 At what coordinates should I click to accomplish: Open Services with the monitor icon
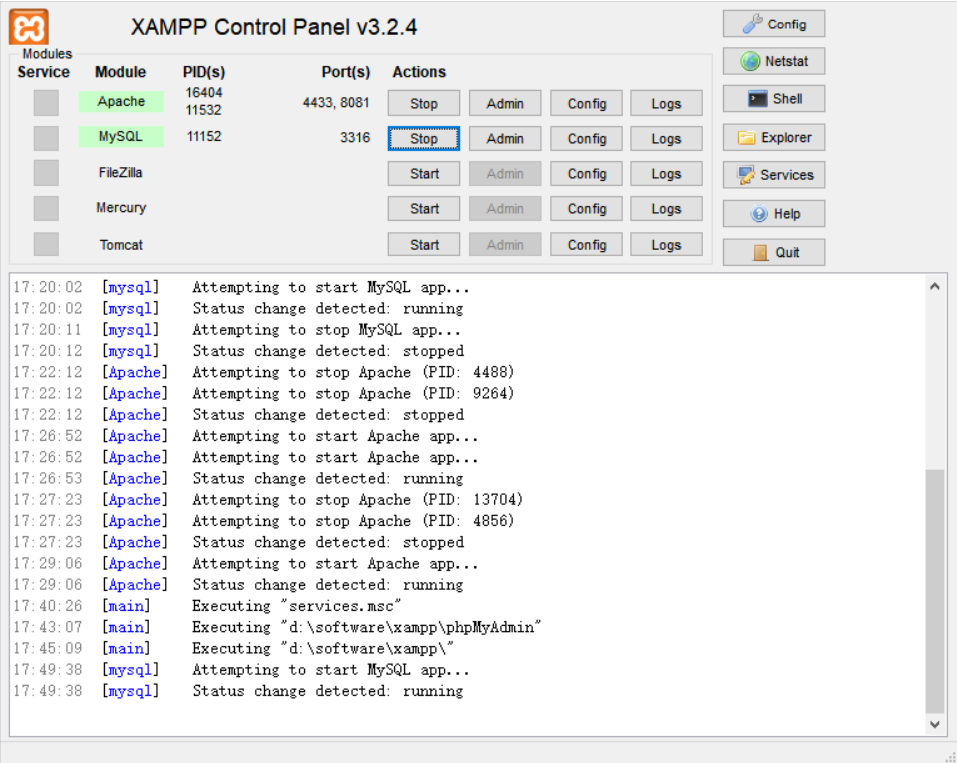coord(773,175)
